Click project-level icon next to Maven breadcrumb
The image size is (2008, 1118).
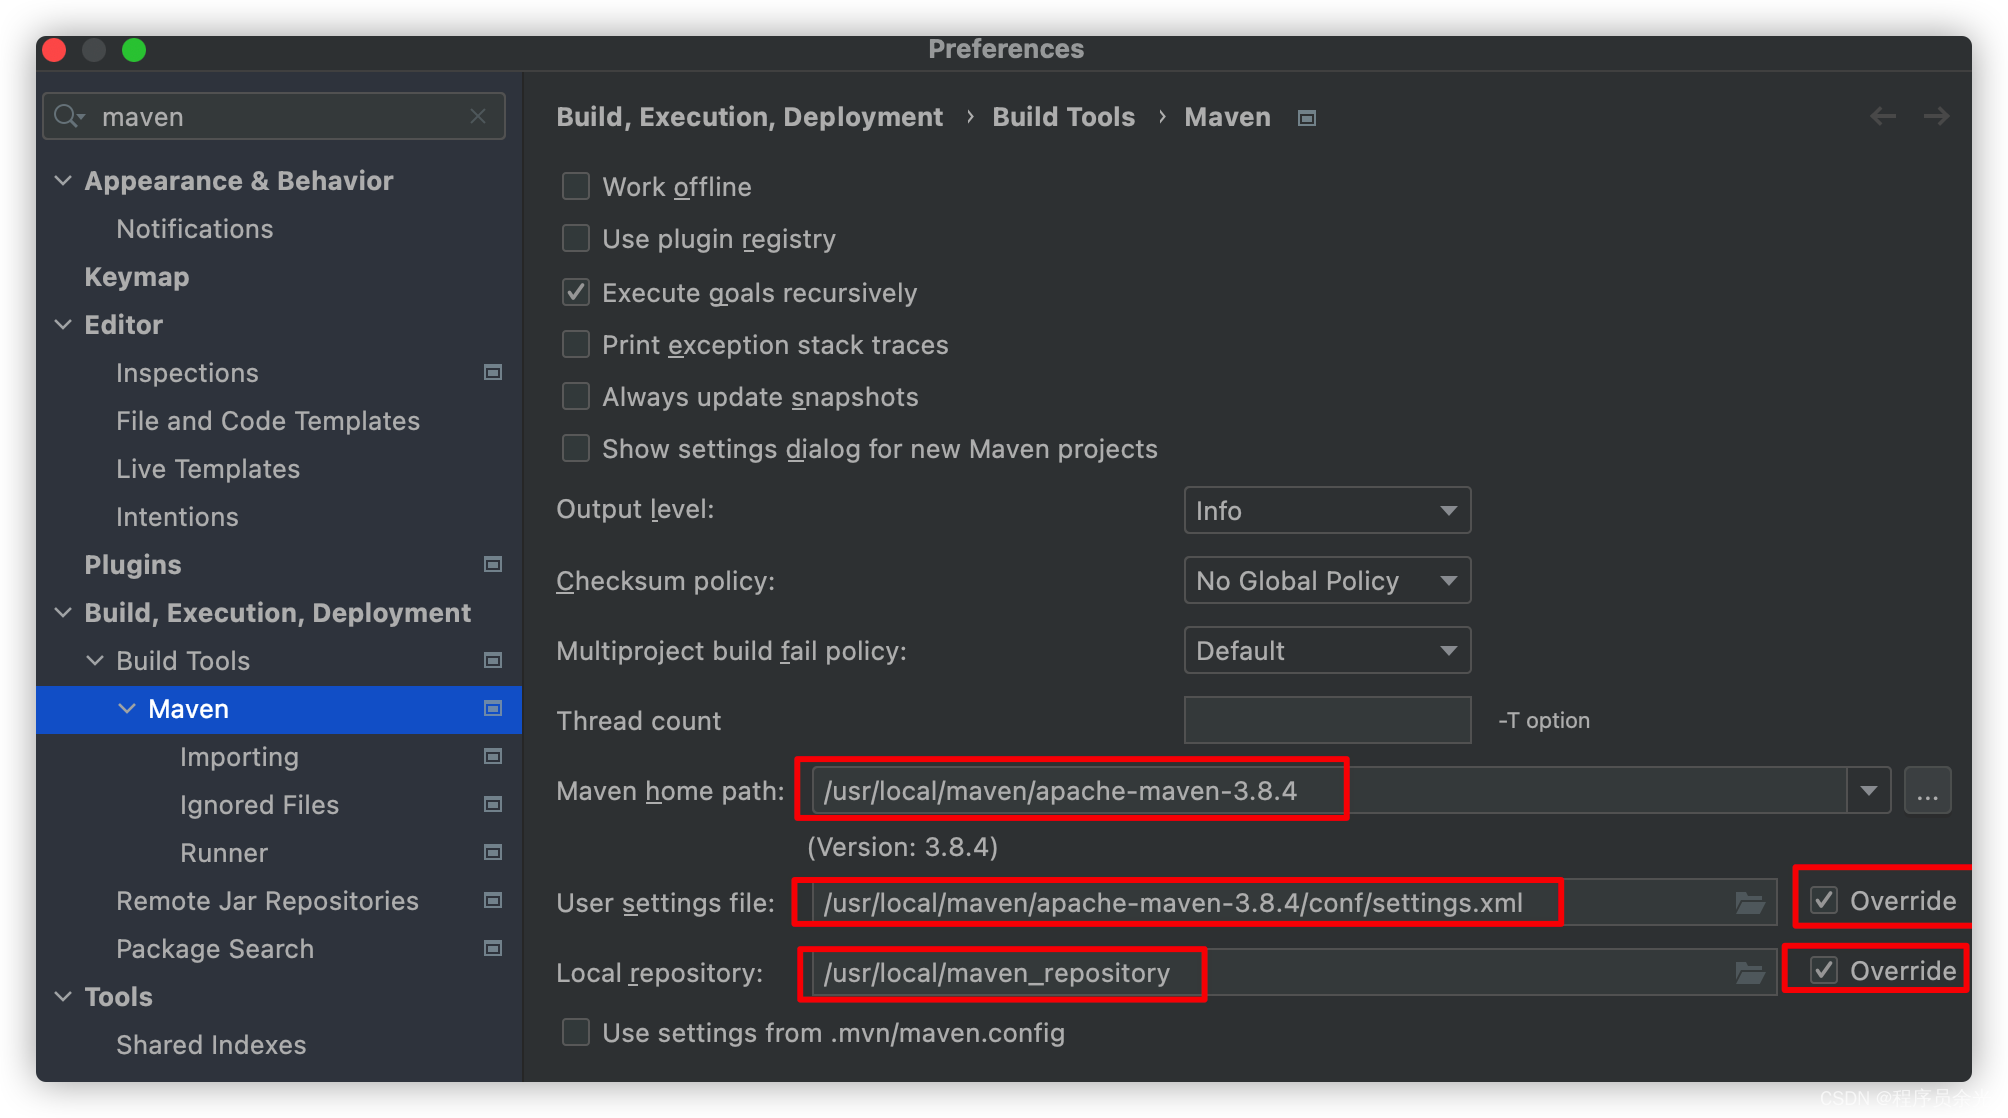[1306, 118]
